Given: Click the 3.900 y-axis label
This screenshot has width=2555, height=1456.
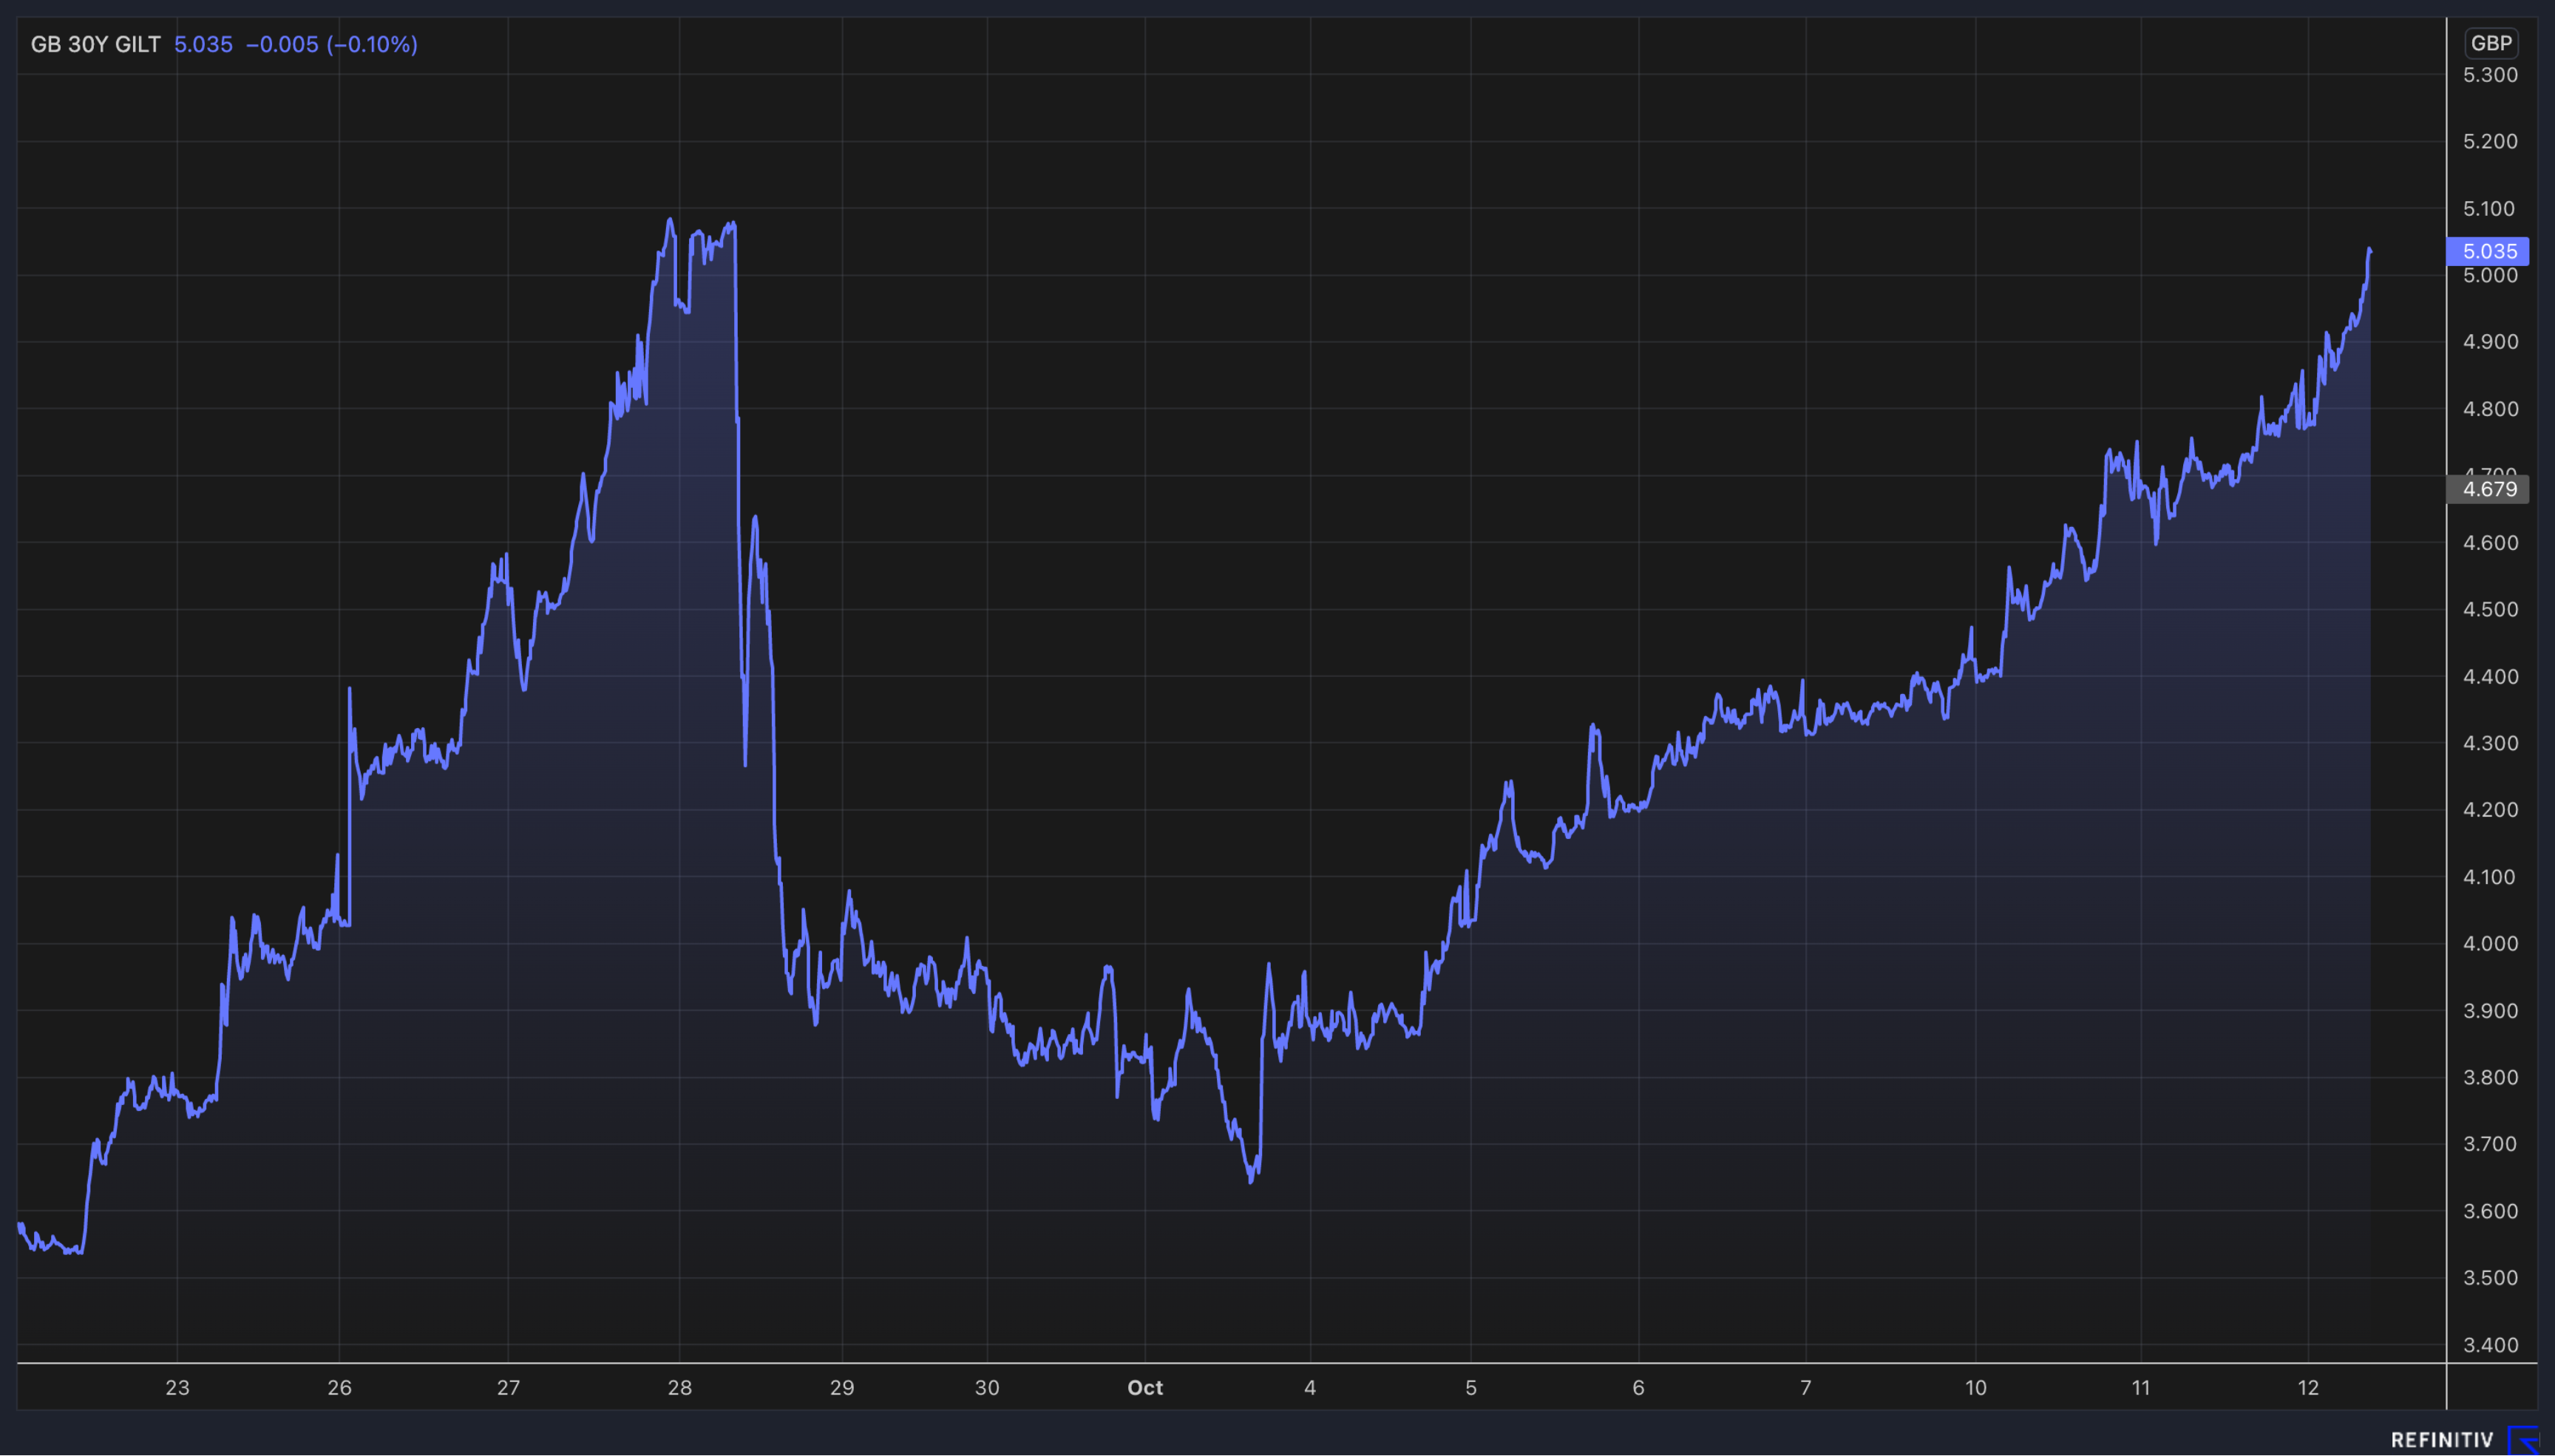Looking at the screenshot, I should pyautogui.click(x=2490, y=1011).
